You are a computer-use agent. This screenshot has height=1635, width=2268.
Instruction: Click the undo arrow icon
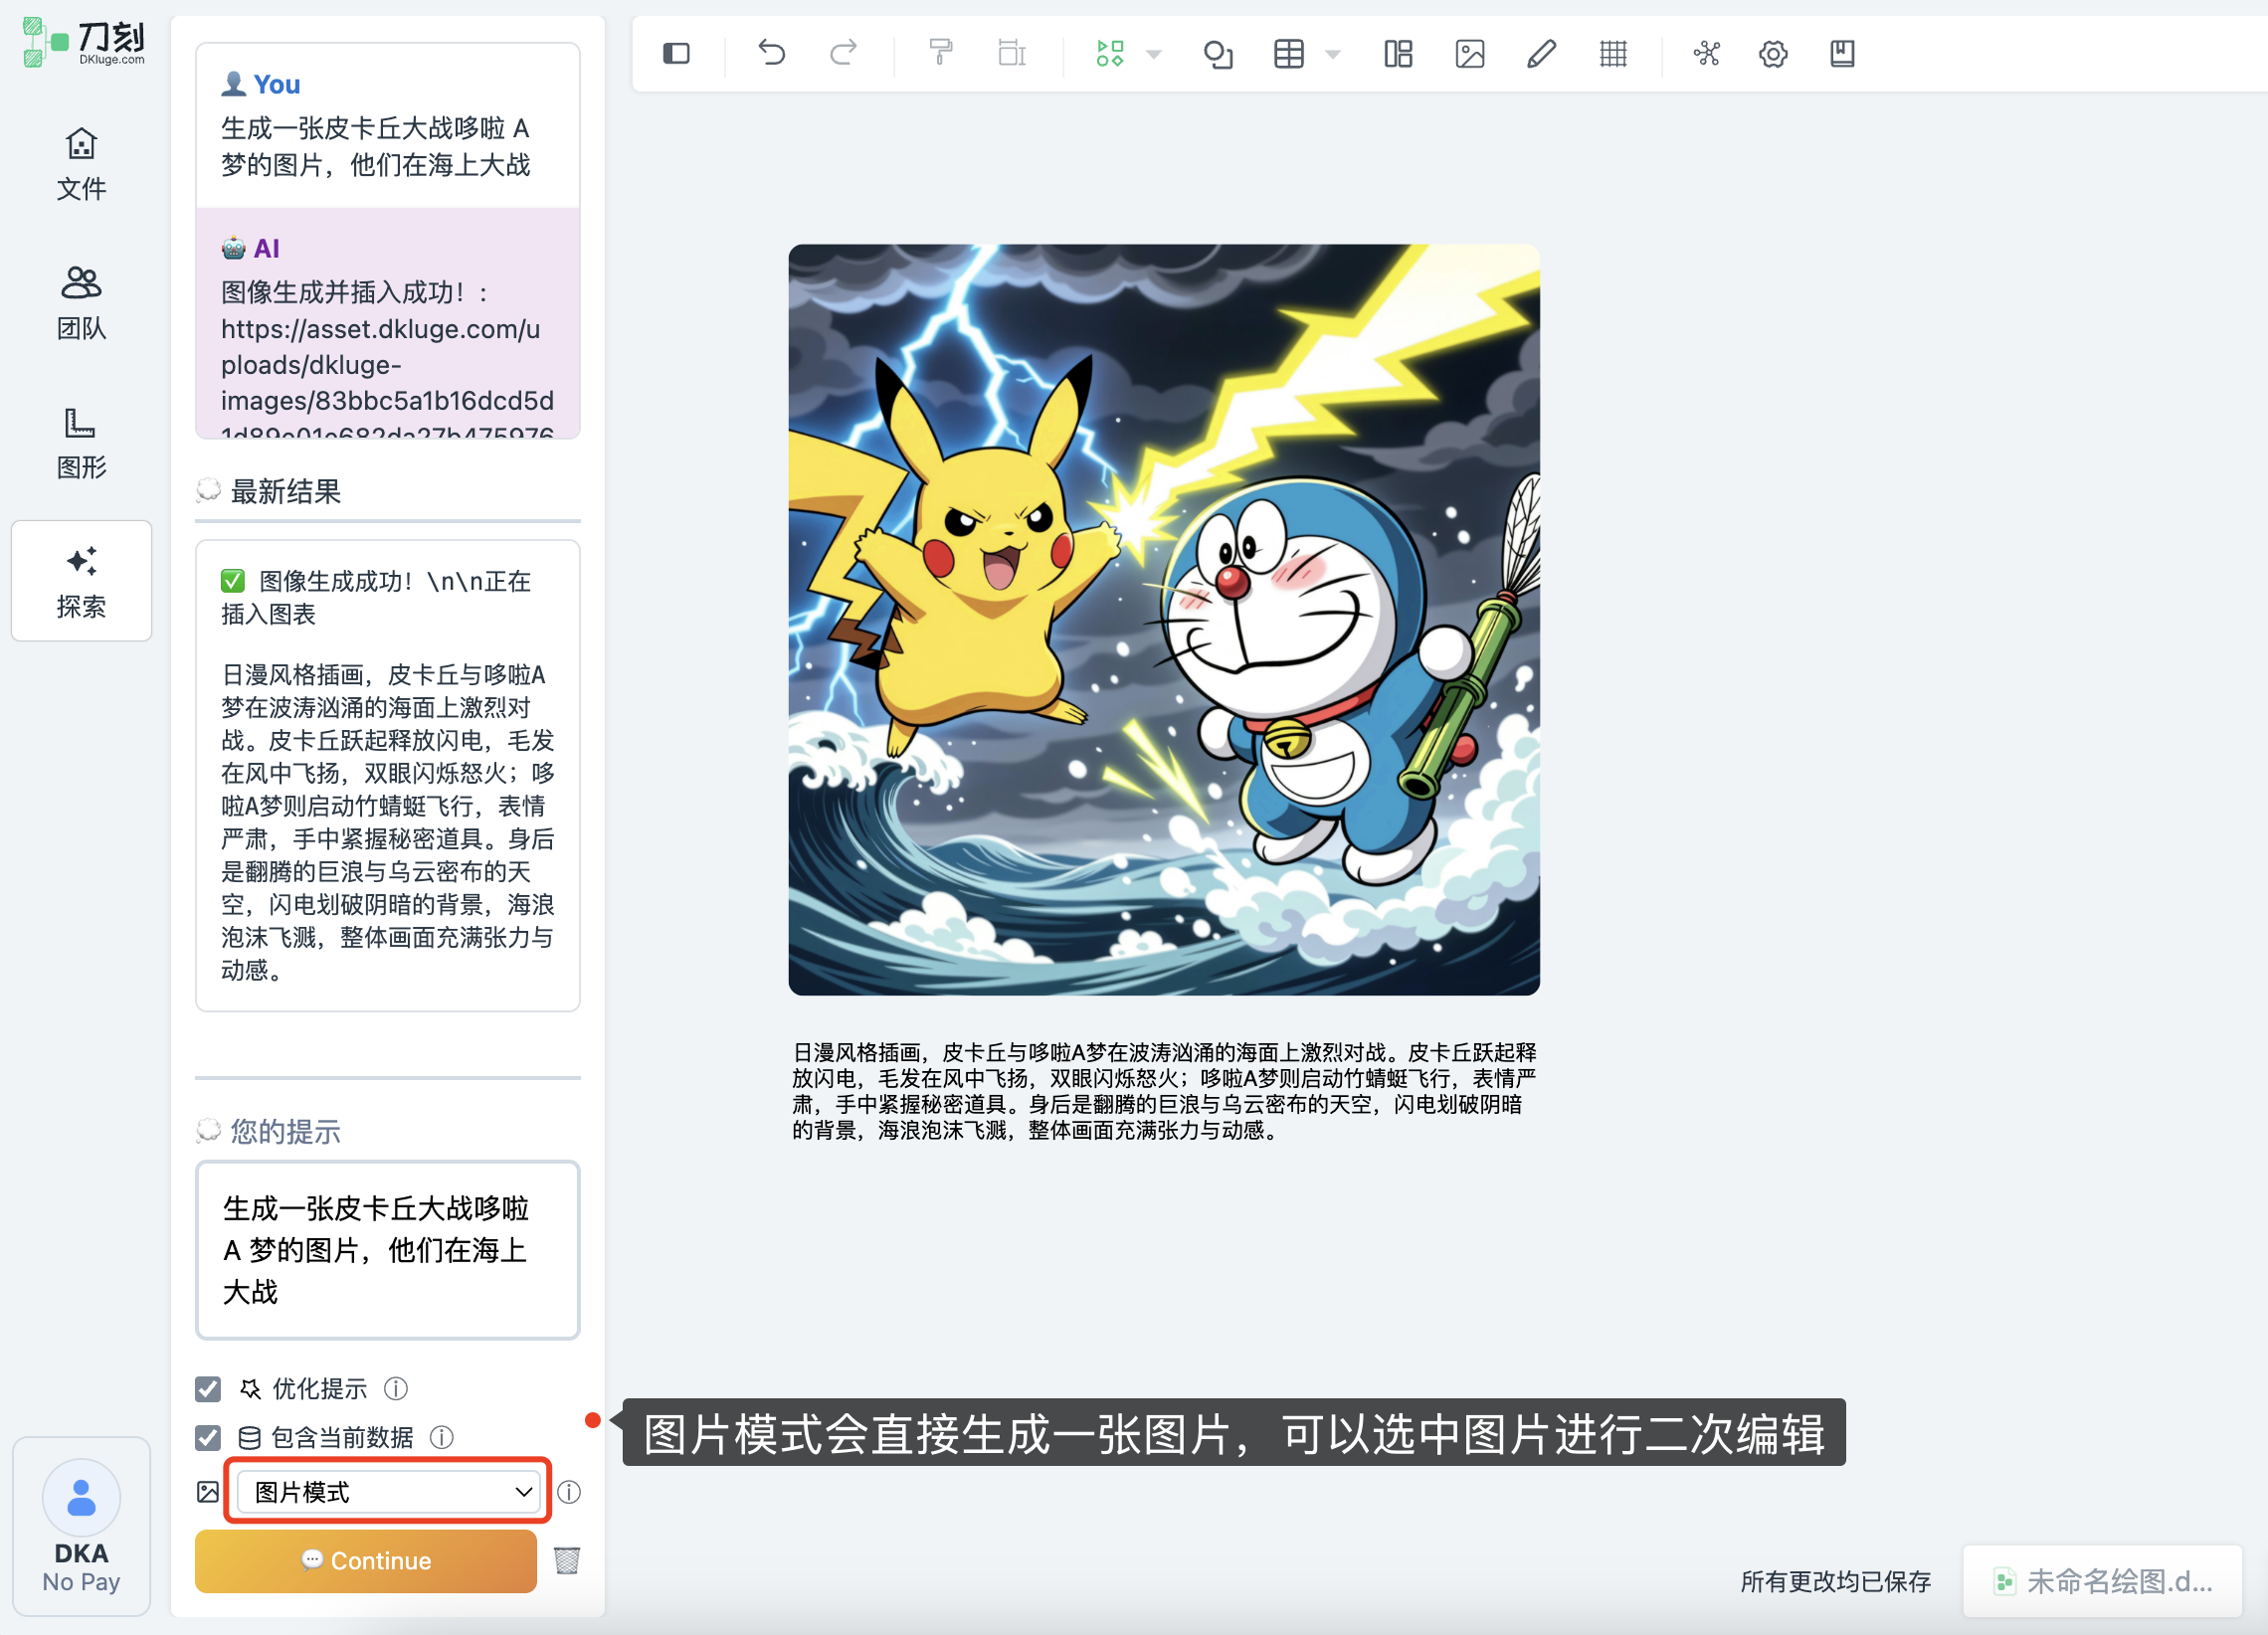pyautogui.click(x=771, y=53)
